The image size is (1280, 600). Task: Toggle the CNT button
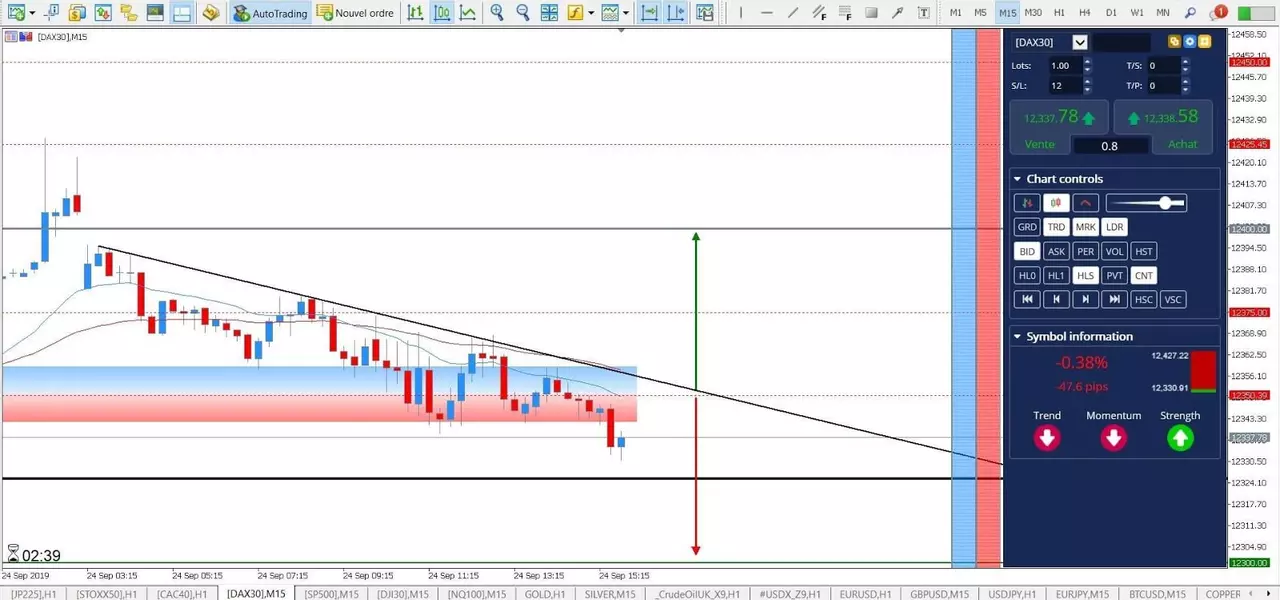(1144, 275)
